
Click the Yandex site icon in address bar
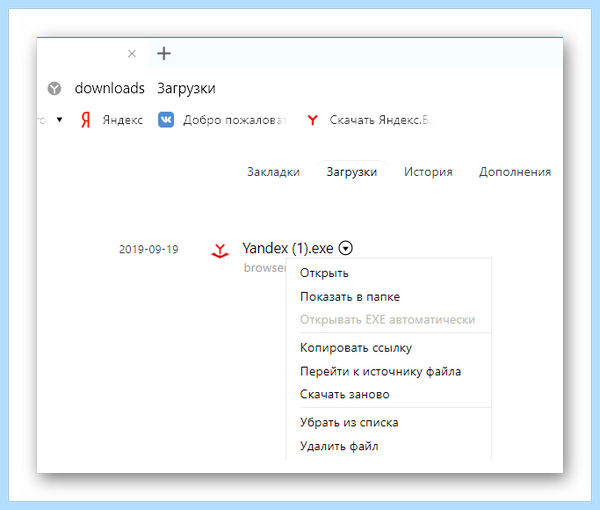54,88
